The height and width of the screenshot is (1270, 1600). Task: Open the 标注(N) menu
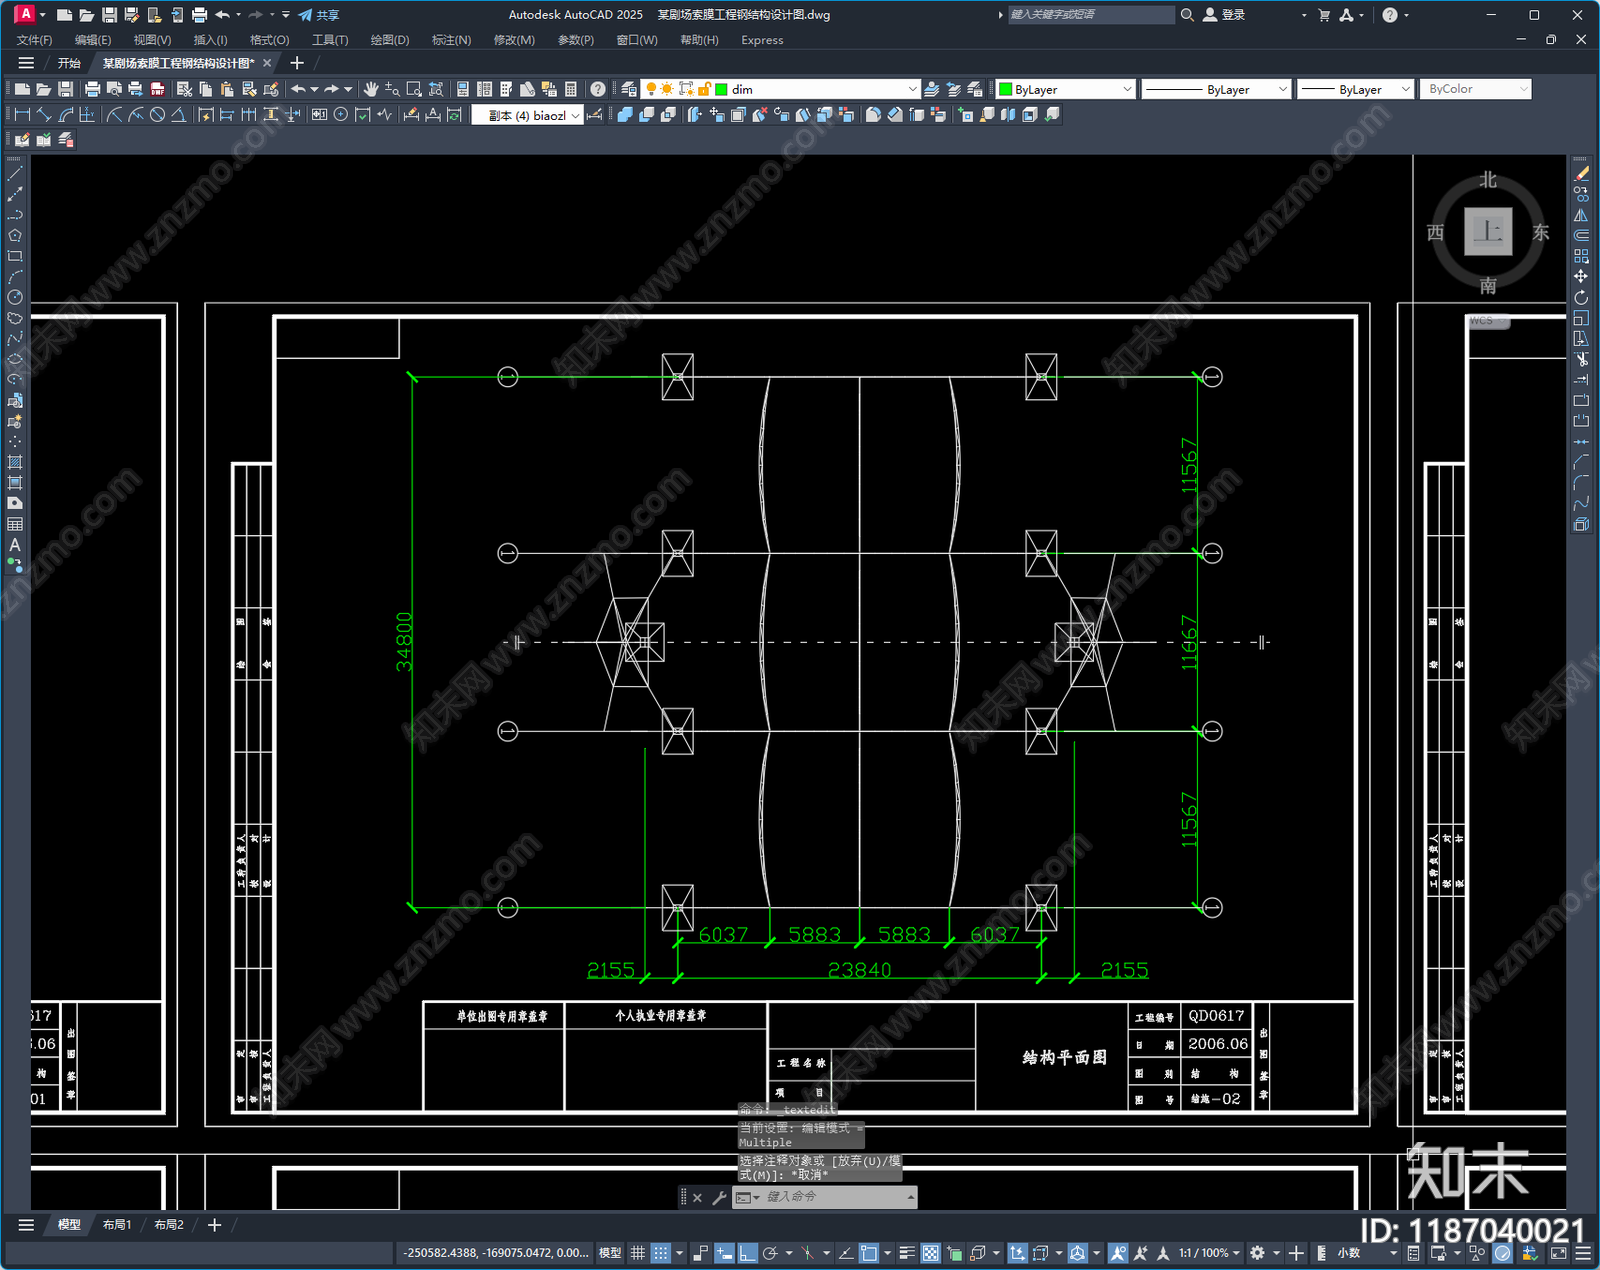click(x=451, y=40)
